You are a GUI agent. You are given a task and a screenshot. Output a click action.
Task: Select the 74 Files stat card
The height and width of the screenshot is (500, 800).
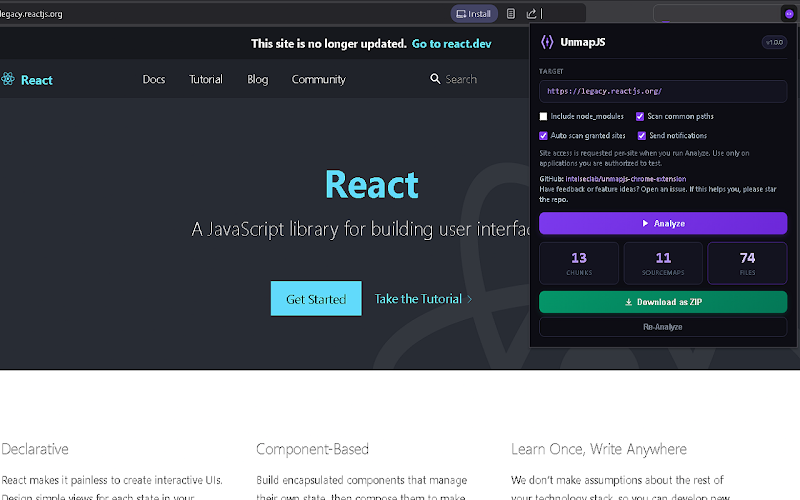(x=747, y=263)
